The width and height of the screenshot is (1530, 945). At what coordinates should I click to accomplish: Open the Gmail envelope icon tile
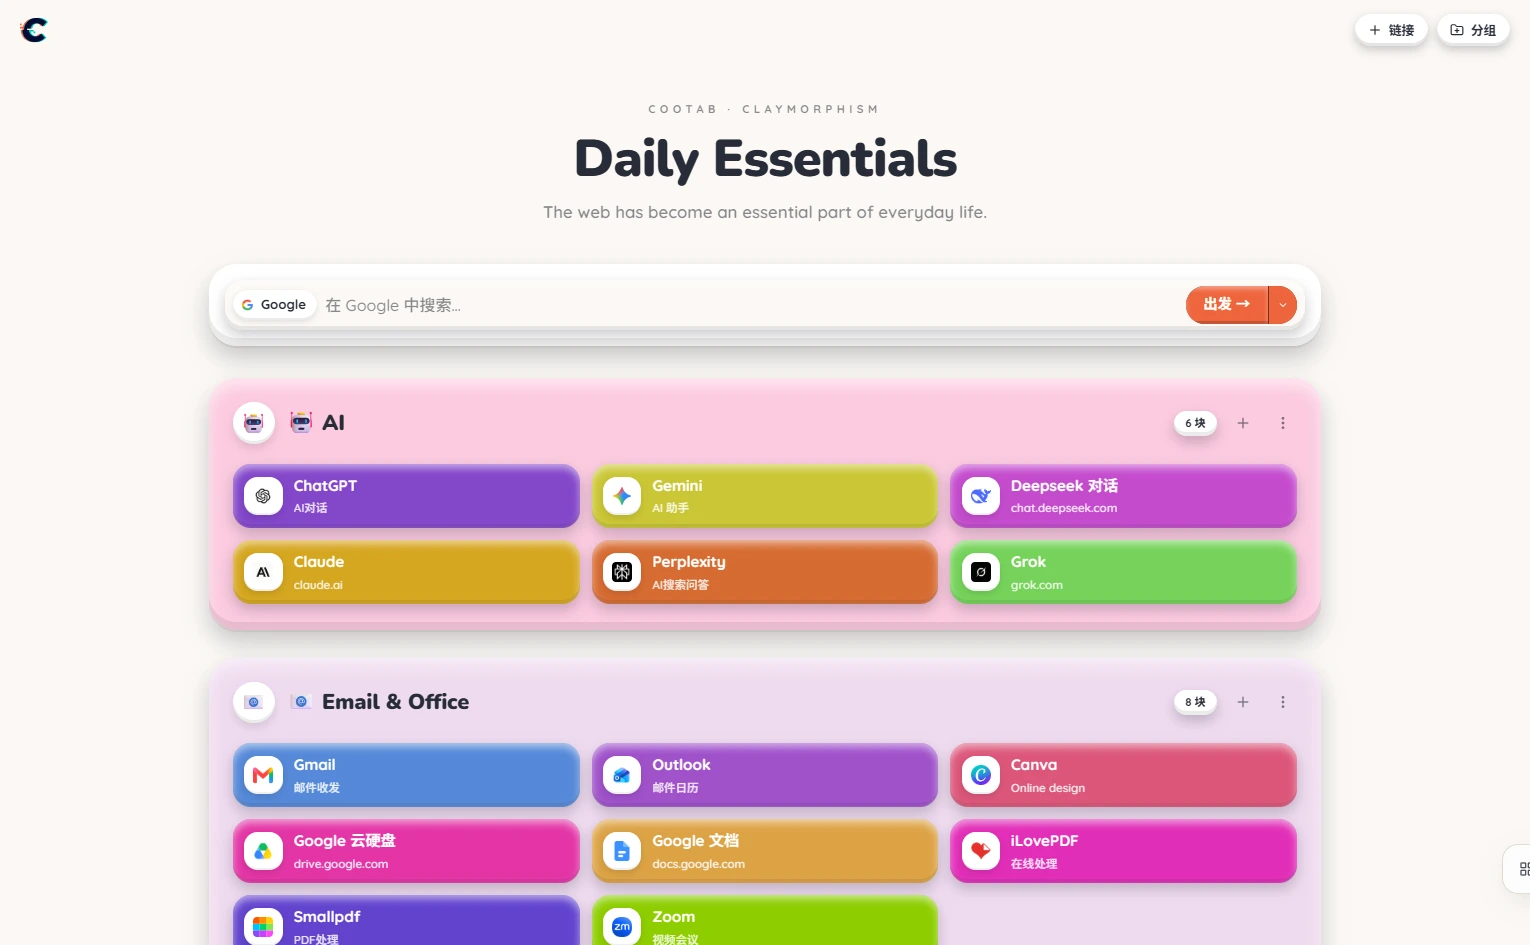pyautogui.click(x=263, y=775)
